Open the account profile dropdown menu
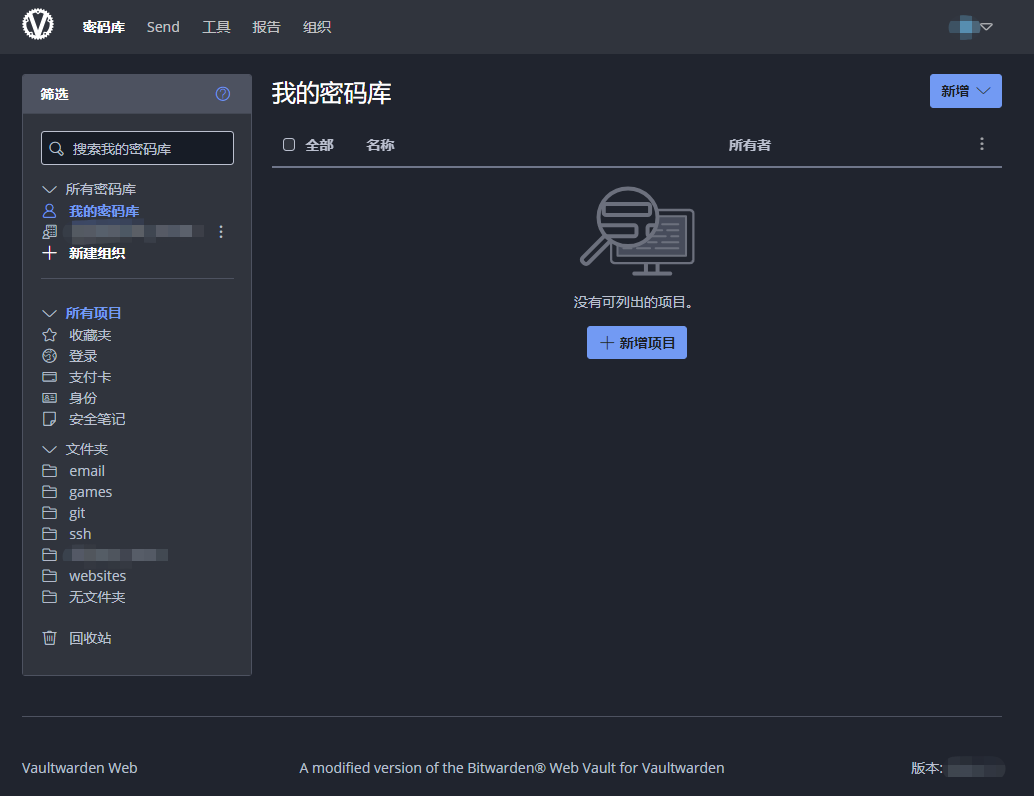This screenshot has width=1034, height=796. (970, 27)
